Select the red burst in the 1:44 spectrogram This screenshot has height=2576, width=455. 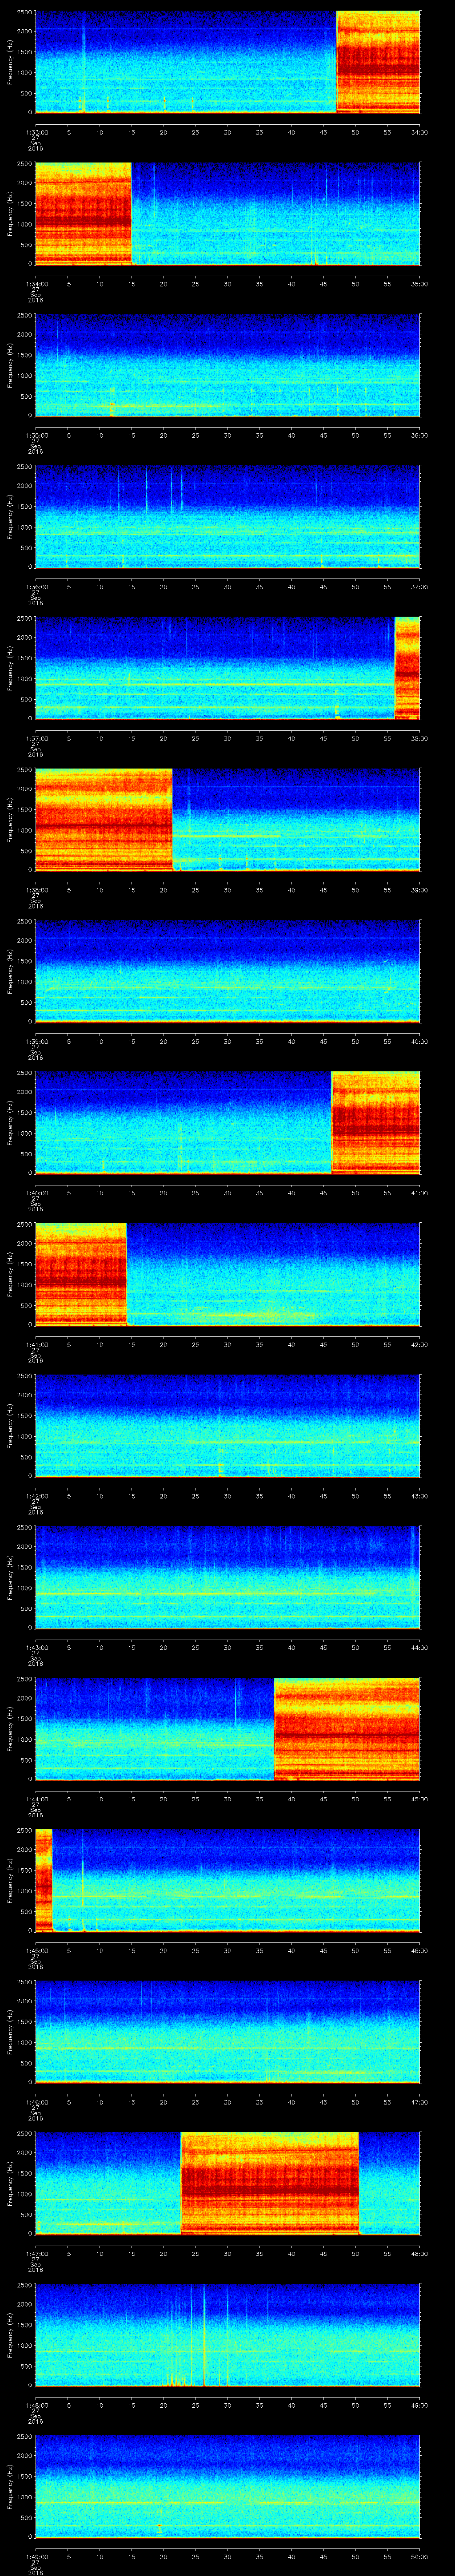[x=346, y=1728]
